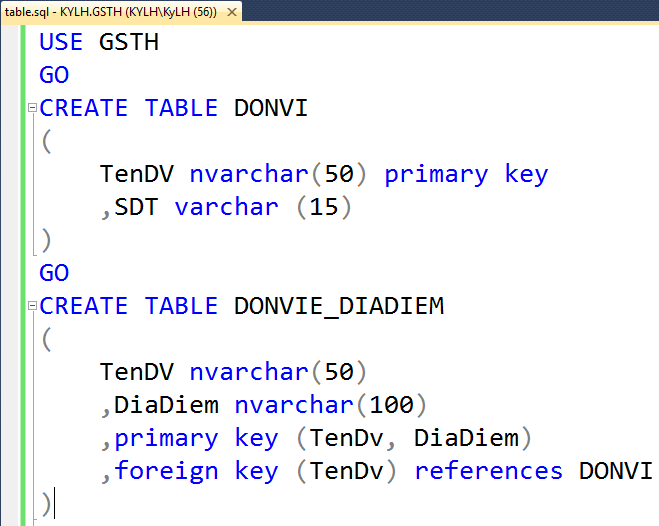Click the DiaDiem column name

(166, 405)
